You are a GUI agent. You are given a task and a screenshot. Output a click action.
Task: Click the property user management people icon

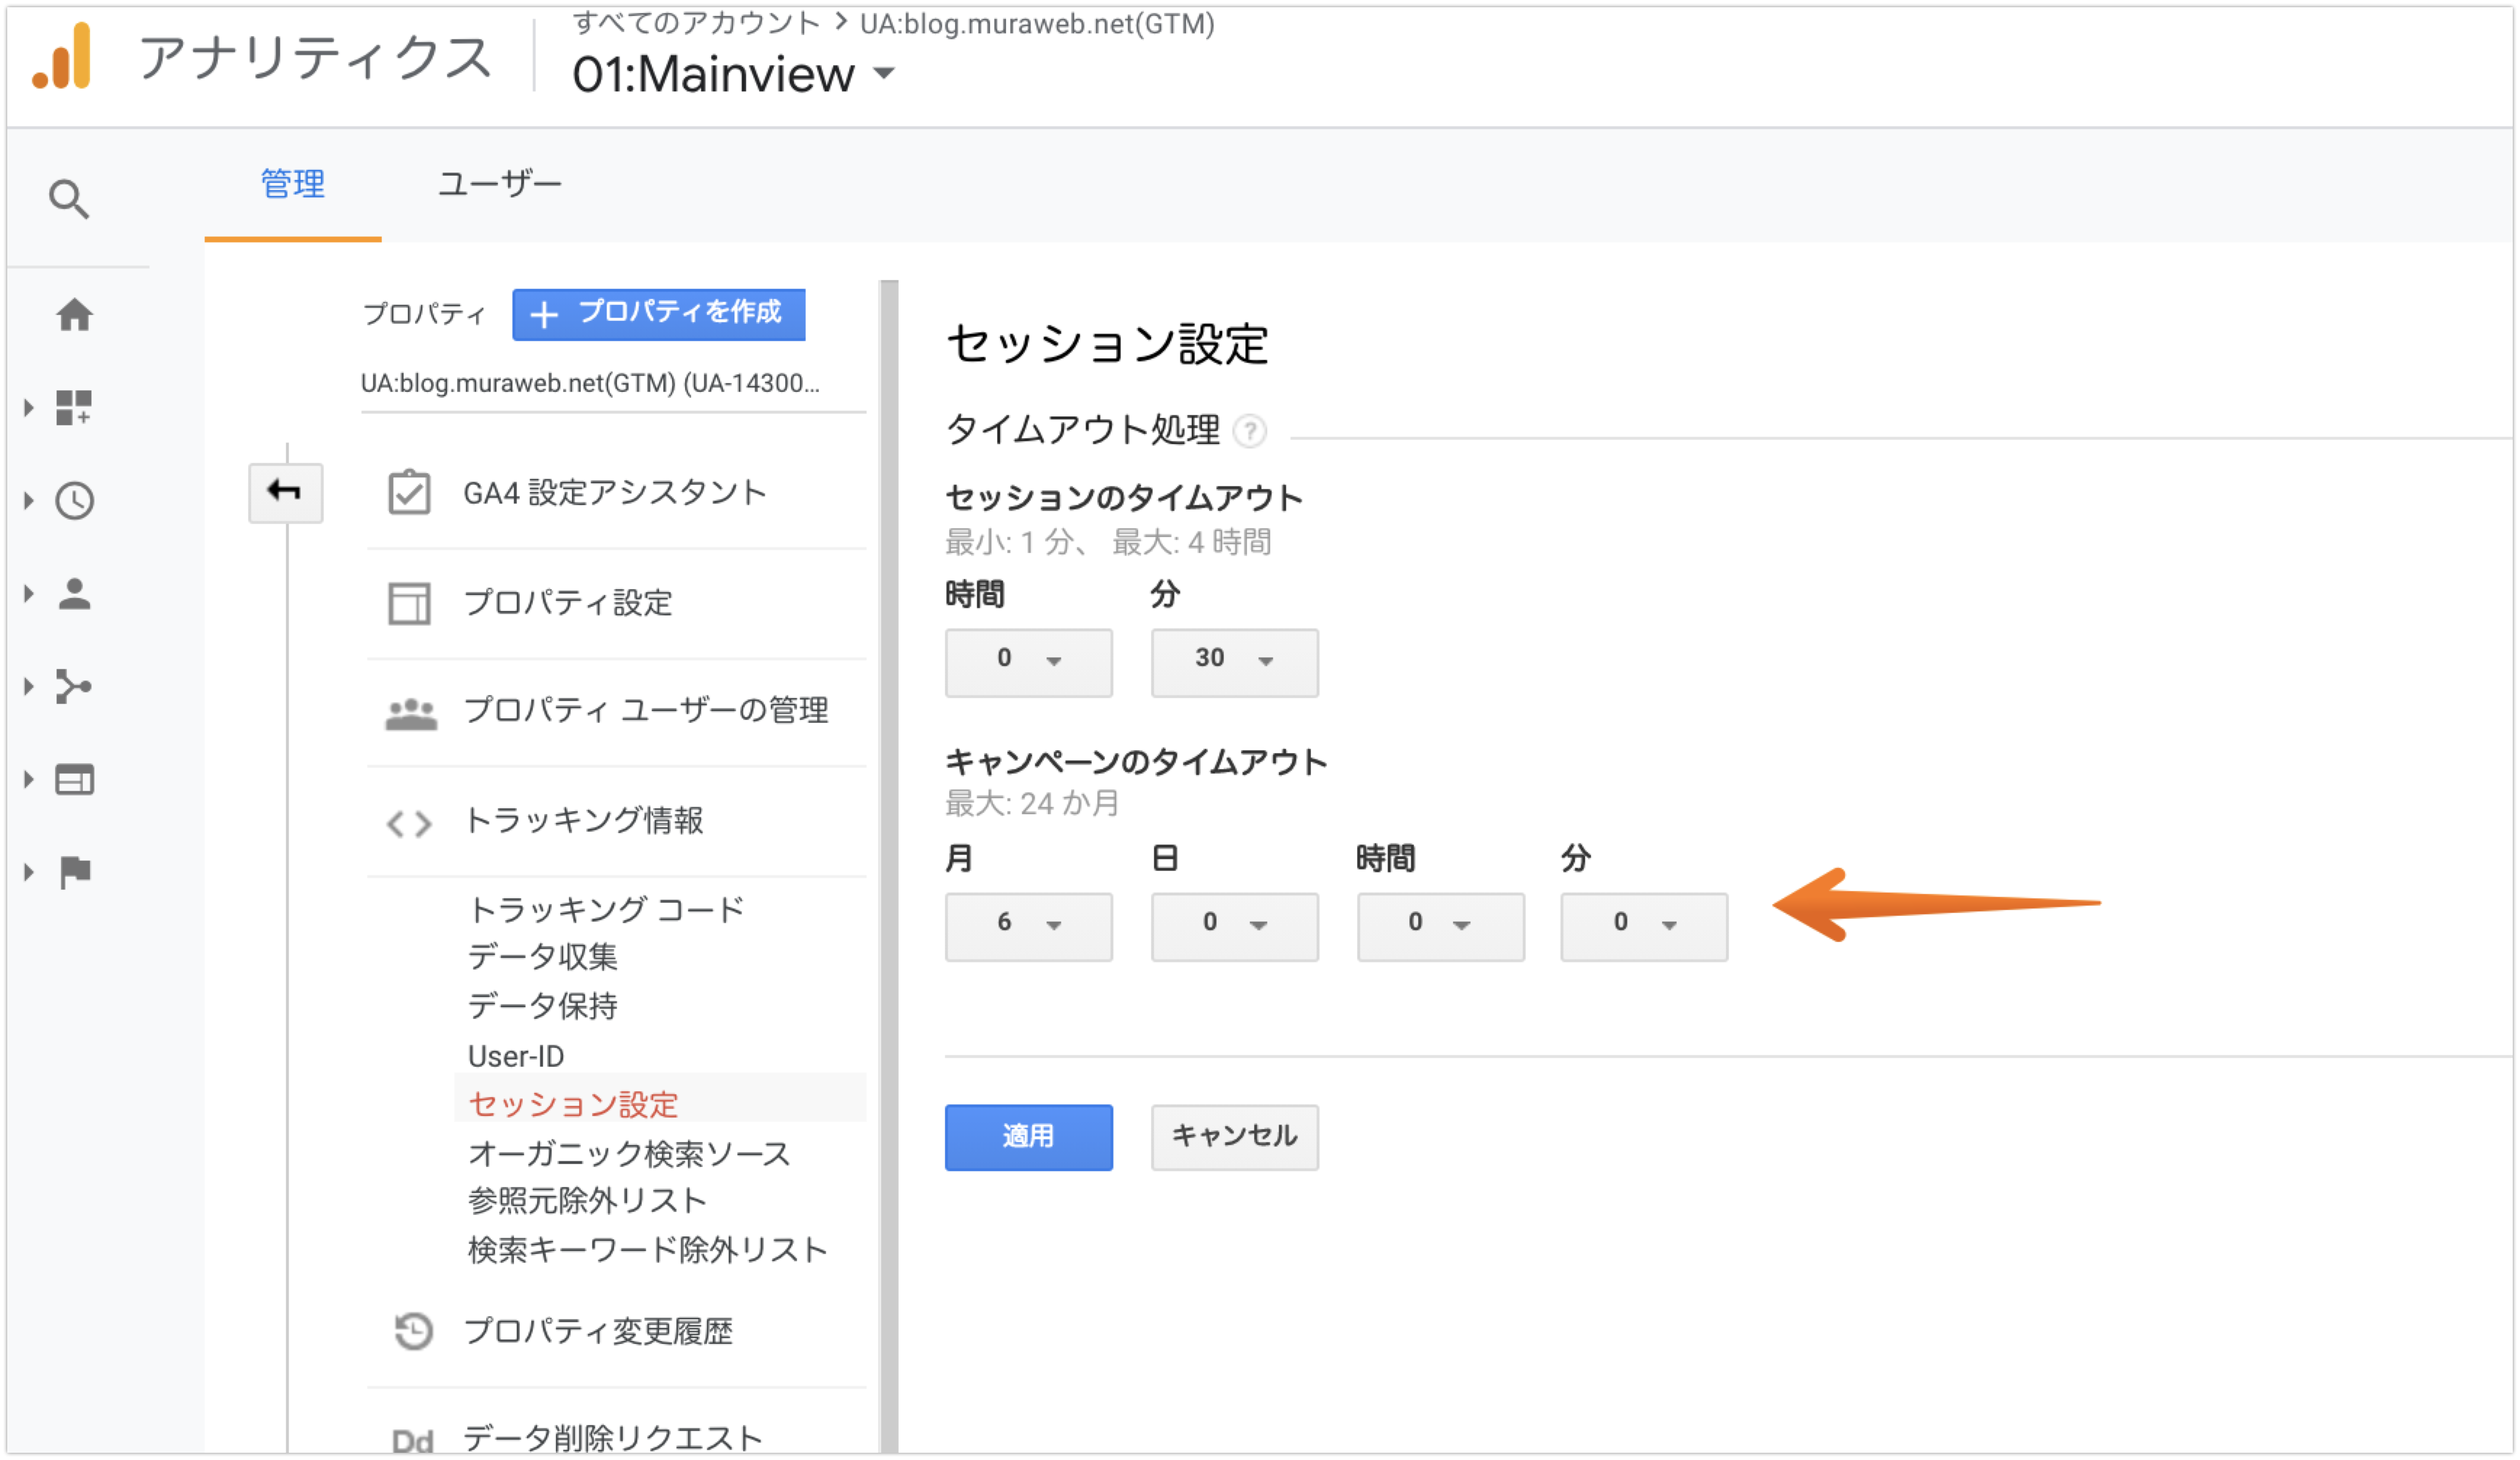click(x=411, y=713)
